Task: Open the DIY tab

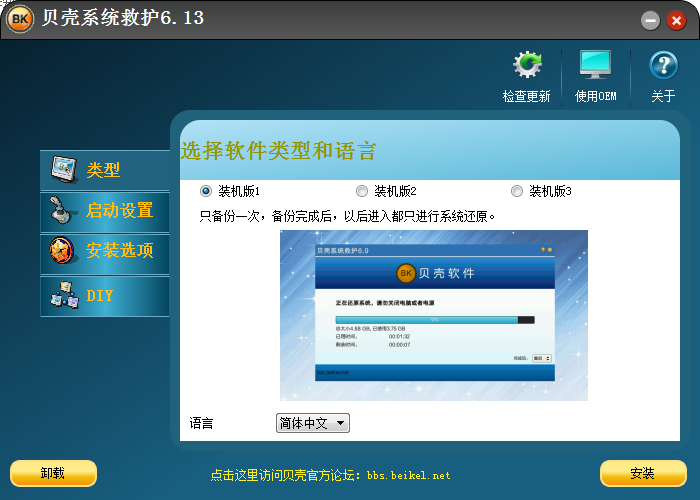Action: 100,296
